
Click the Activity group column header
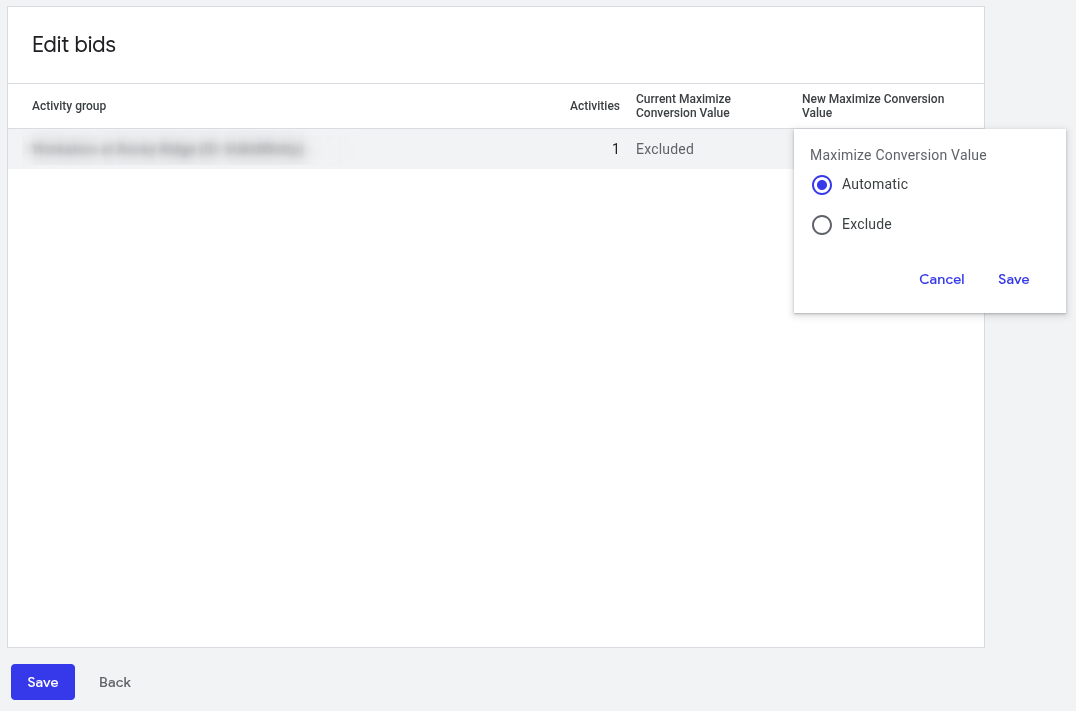[69, 106]
